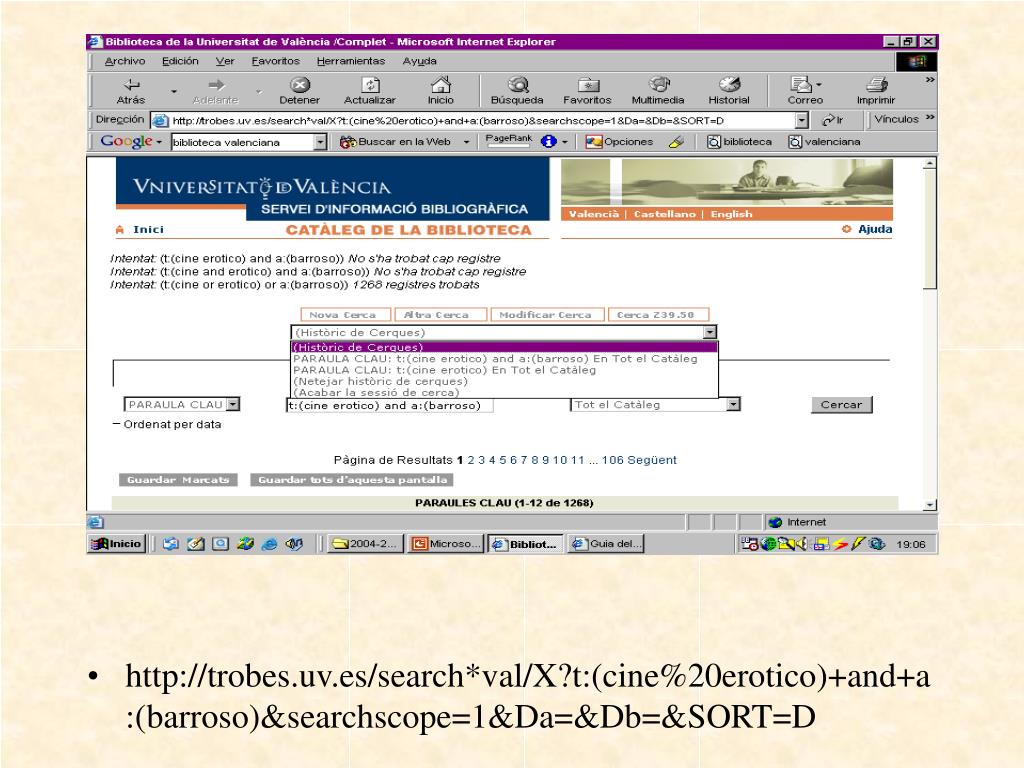Go to results page 2

[x=471, y=460]
